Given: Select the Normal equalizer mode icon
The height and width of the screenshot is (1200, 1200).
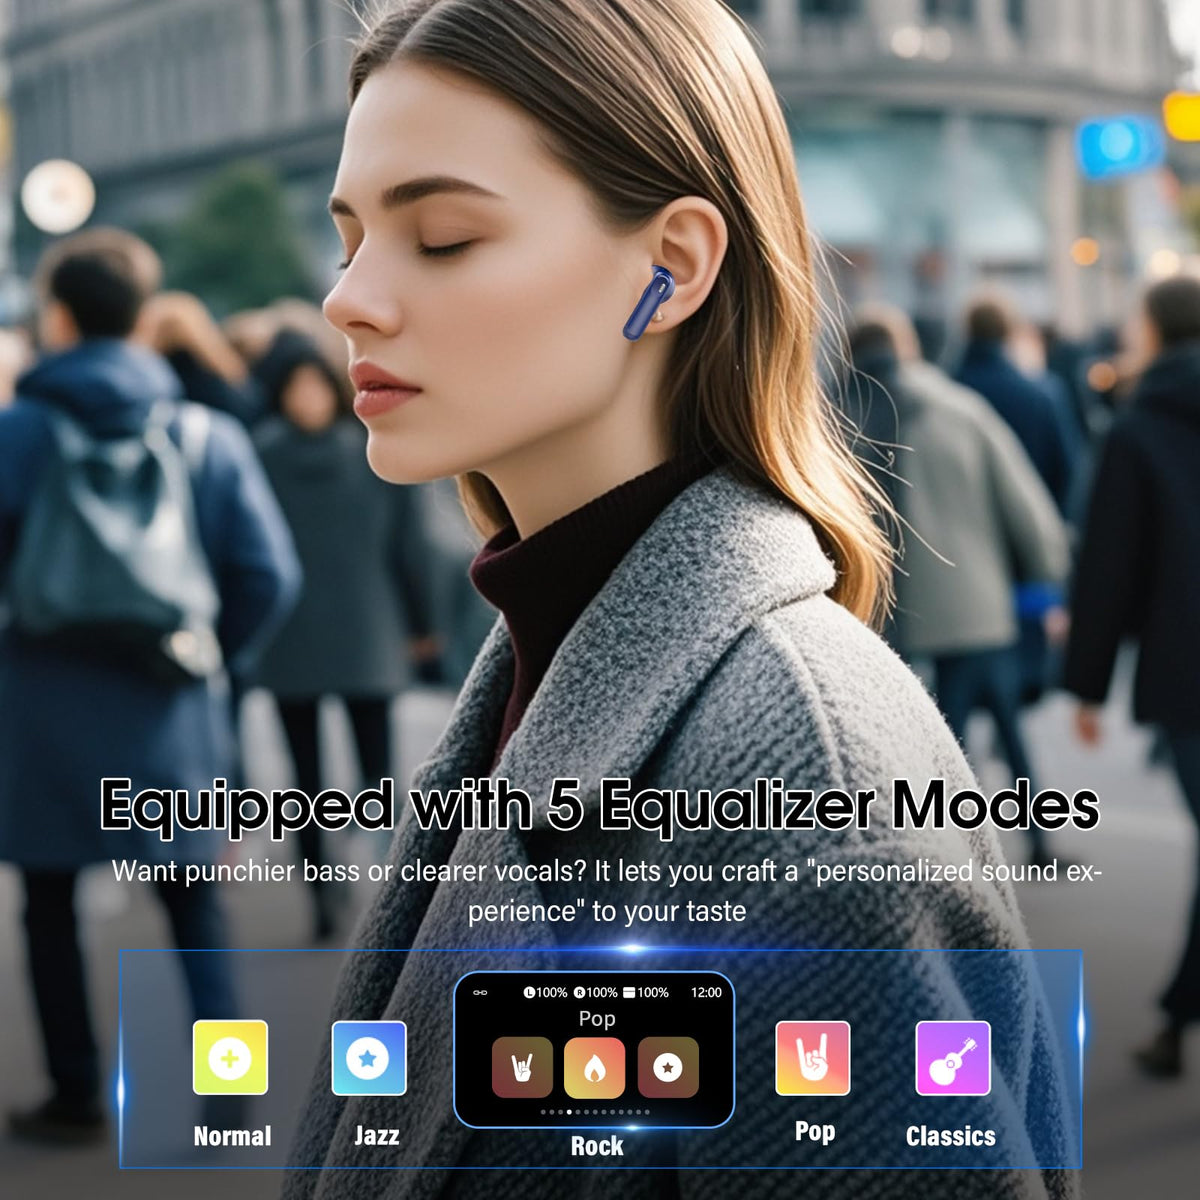Looking at the screenshot, I should [x=230, y=1057].
